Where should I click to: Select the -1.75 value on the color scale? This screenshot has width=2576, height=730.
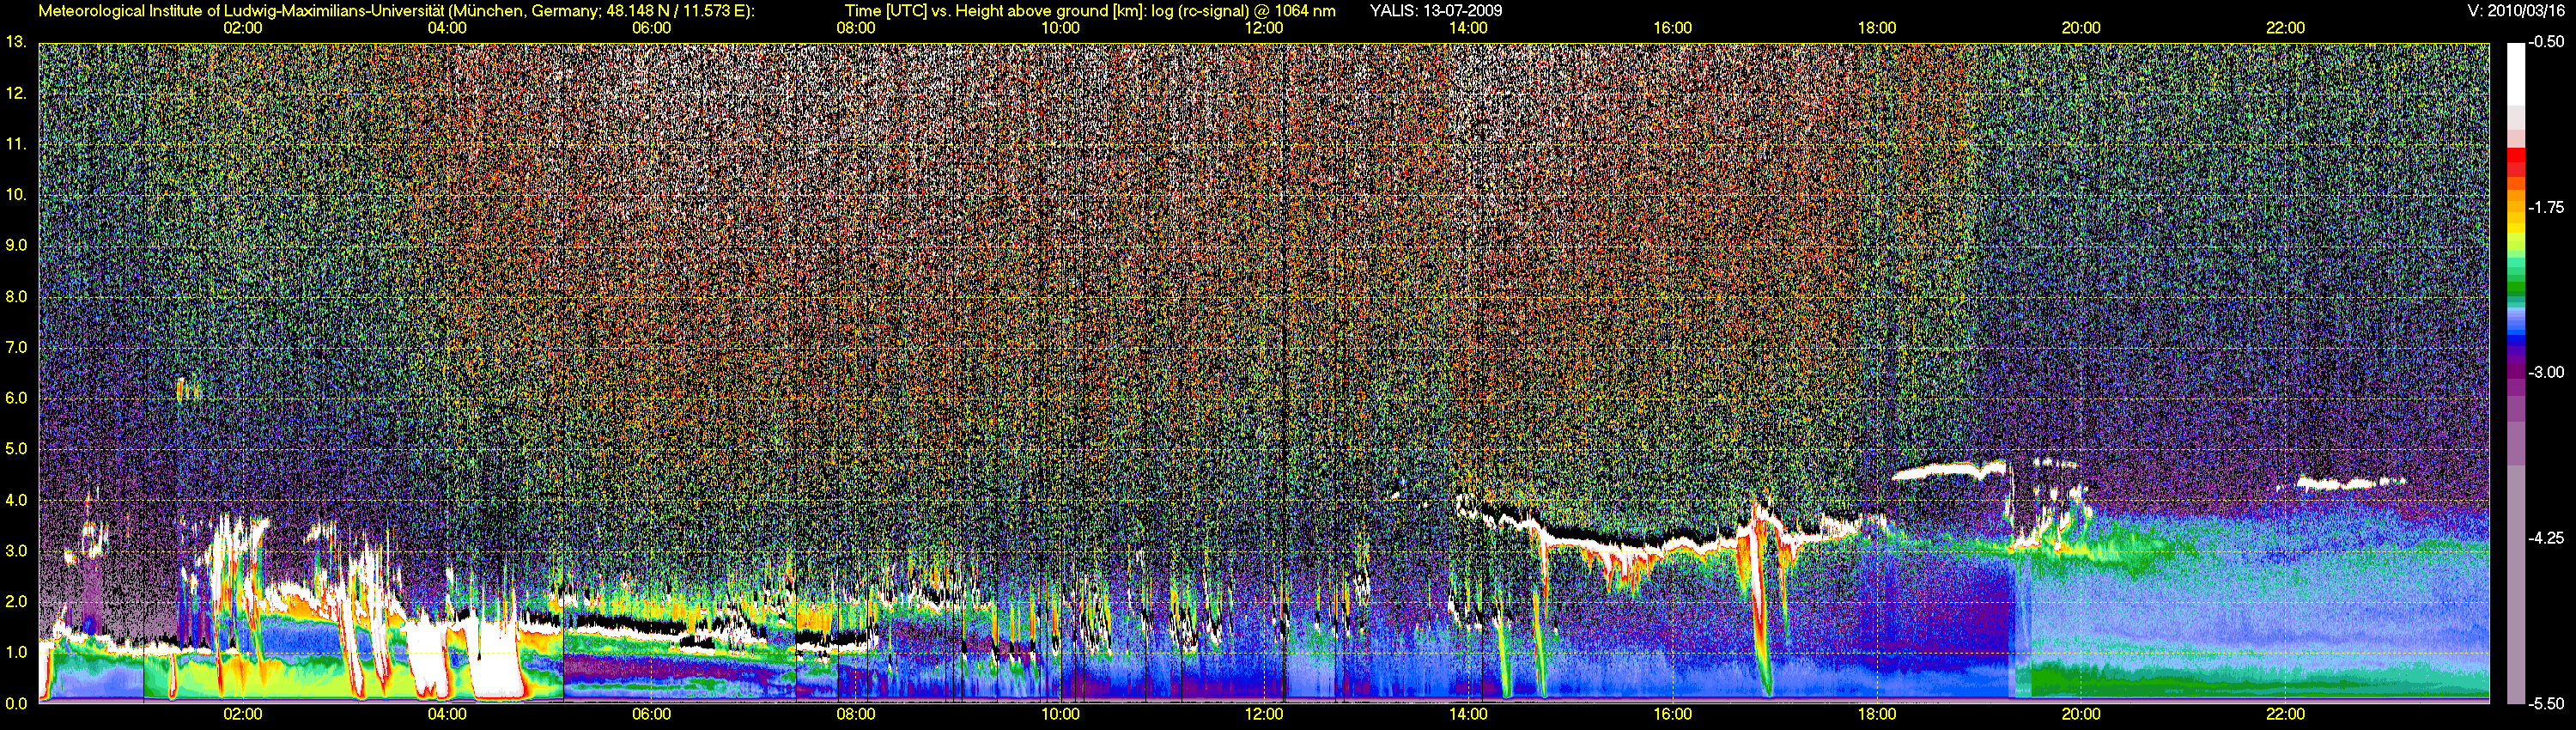2546,207
